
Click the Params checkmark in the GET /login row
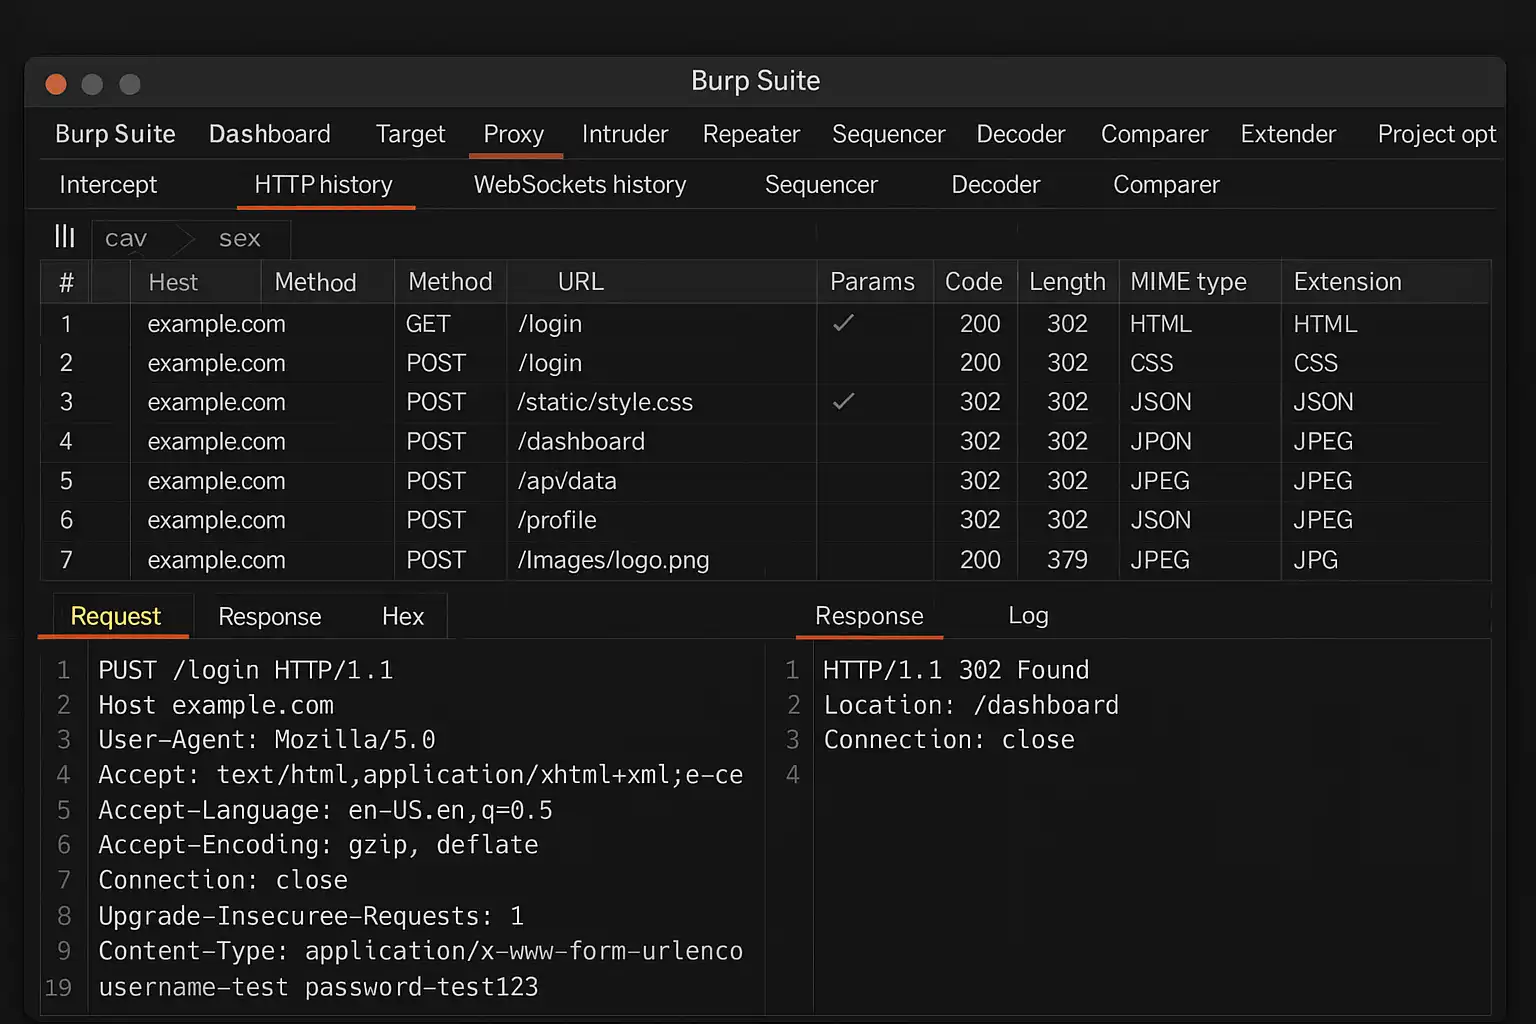pyautogui.click(x=843, y=322)
